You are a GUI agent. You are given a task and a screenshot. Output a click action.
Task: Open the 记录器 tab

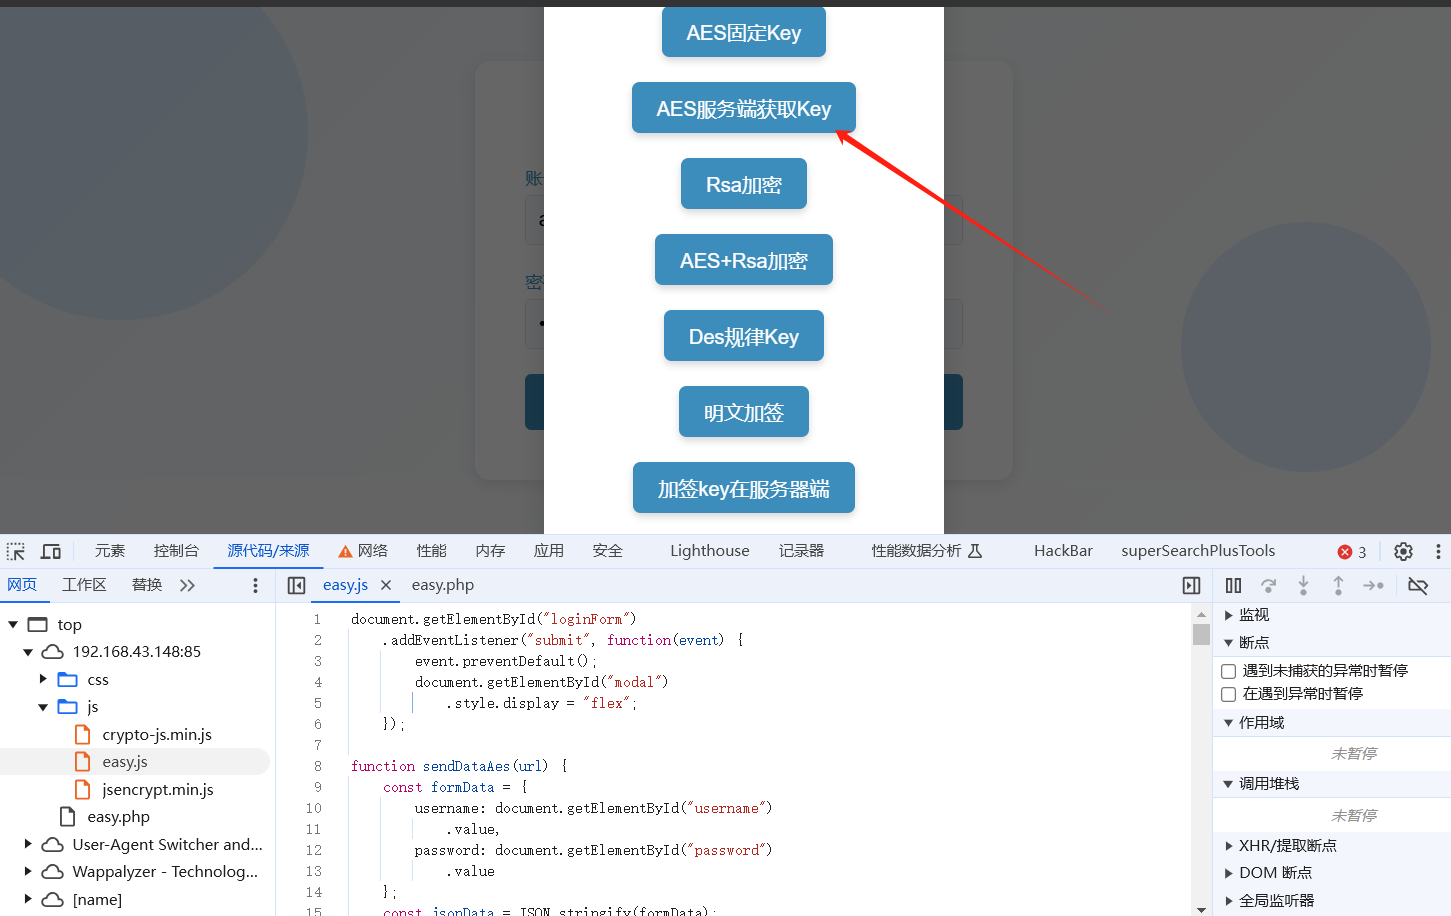coord(802,551)
